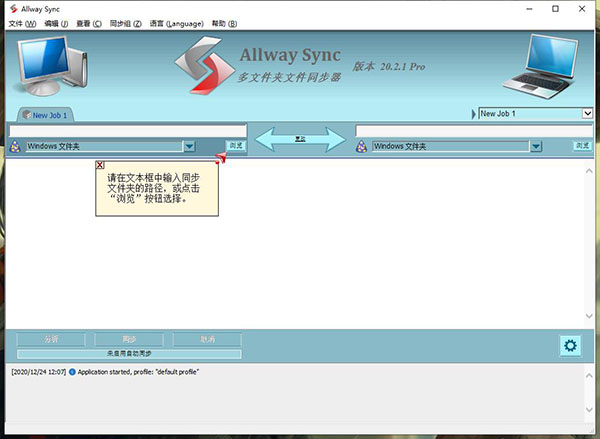Open the 帮助 (B) menu
This screenshot has width=600, height=439.
pos(224,24)
